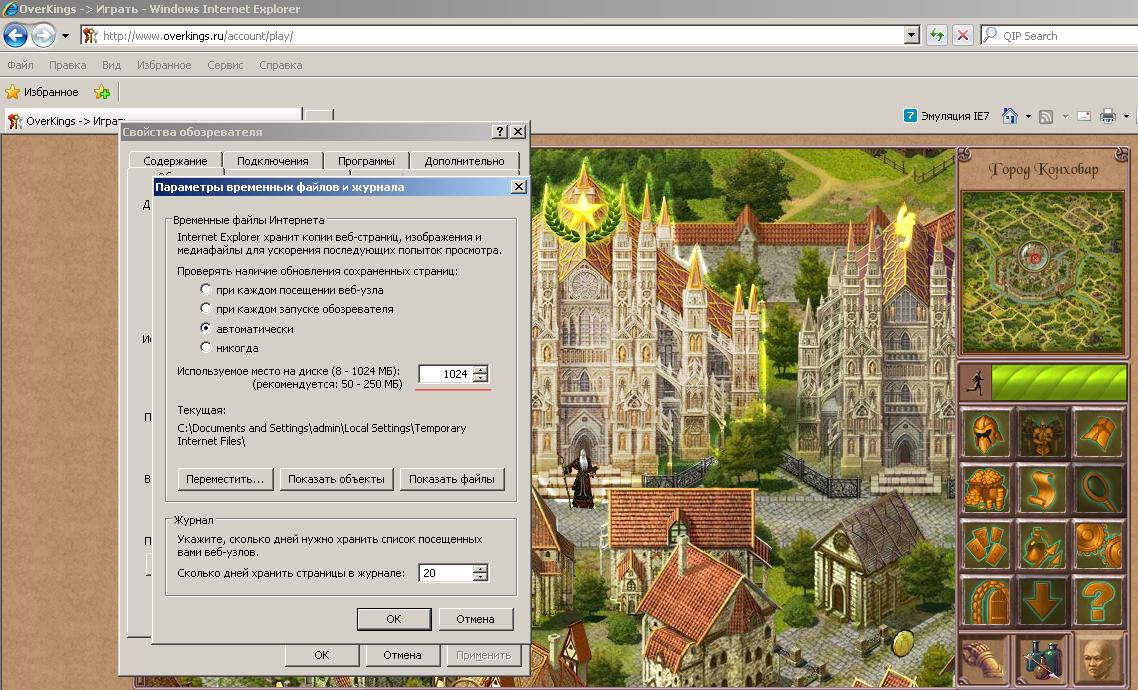1138x690 pixels.
Task: Open the armored knights squad icon
Action: point(1042,432)
